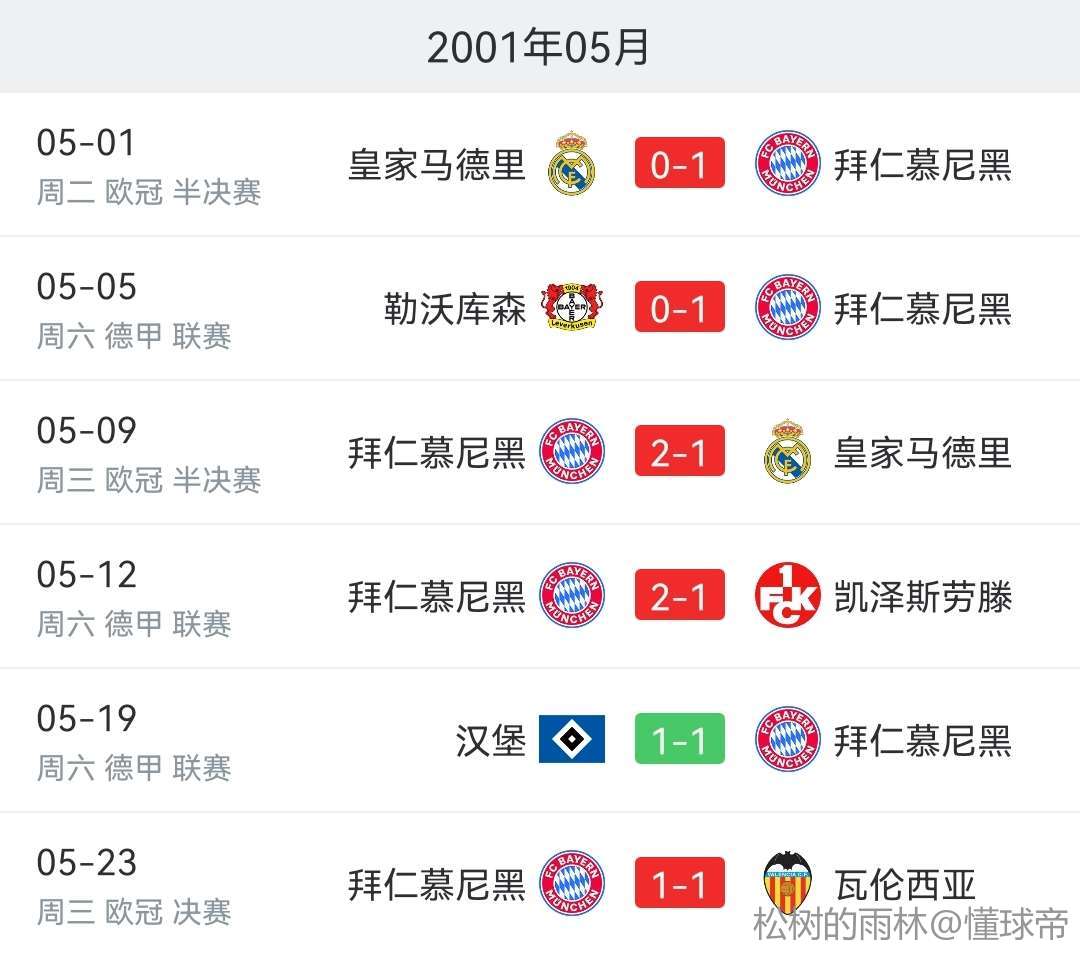Screen dimensions: 1080x955
Task: Select the 05-23 欧冠 决赛 match info
Action: click(134, 912)
